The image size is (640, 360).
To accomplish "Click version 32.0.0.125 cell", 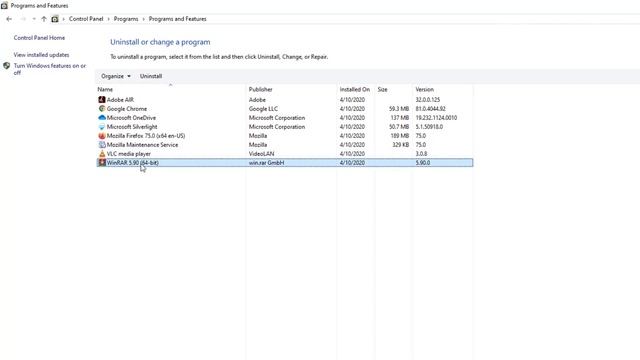I will point(428,100).
